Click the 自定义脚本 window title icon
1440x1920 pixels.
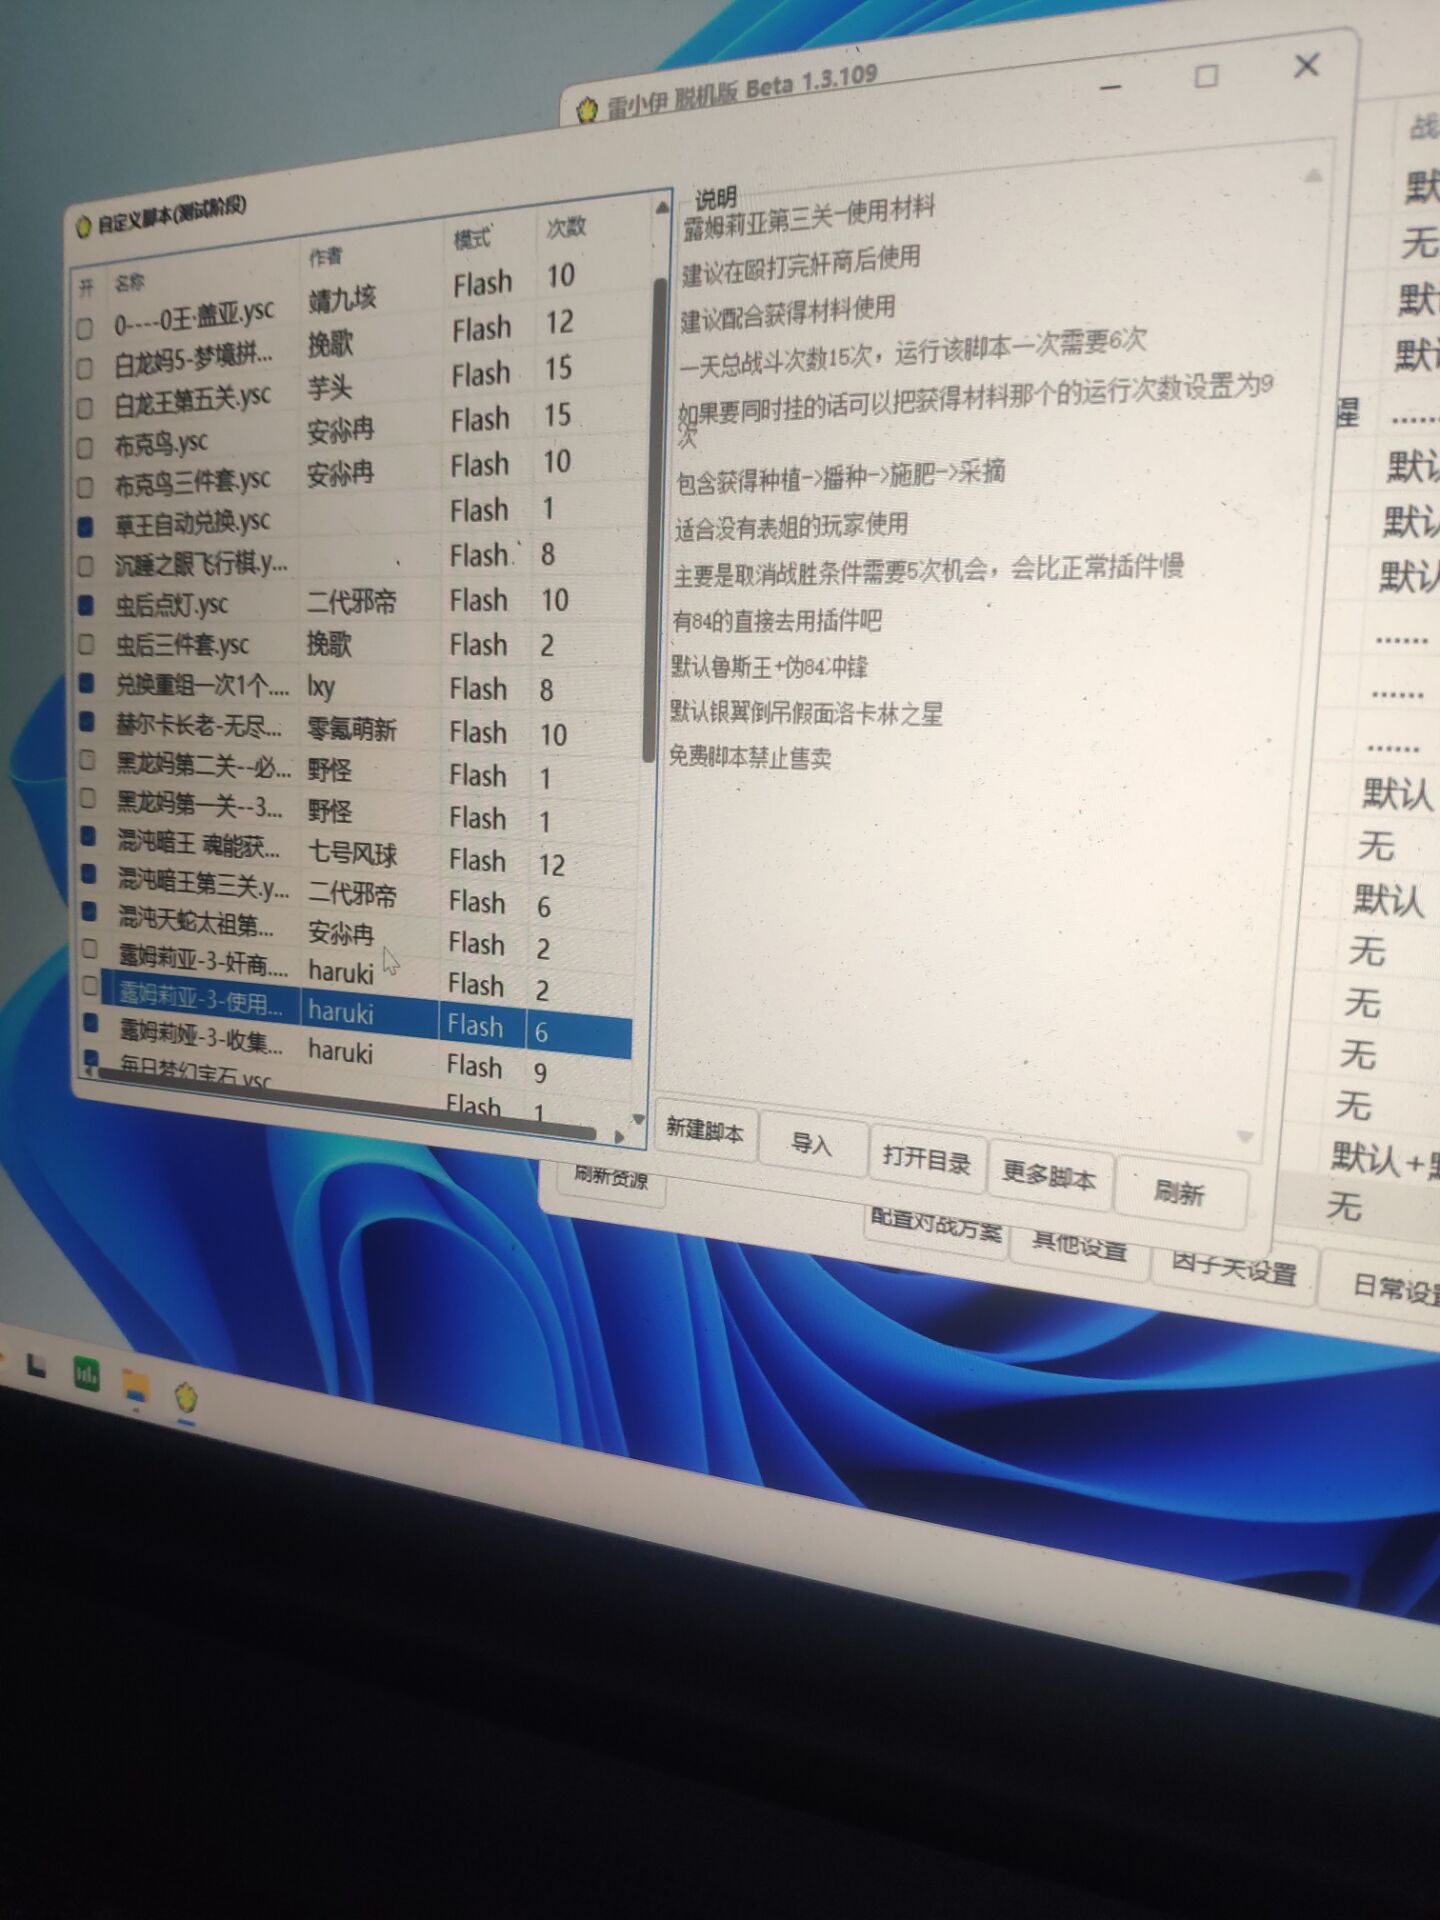point(84,227)
